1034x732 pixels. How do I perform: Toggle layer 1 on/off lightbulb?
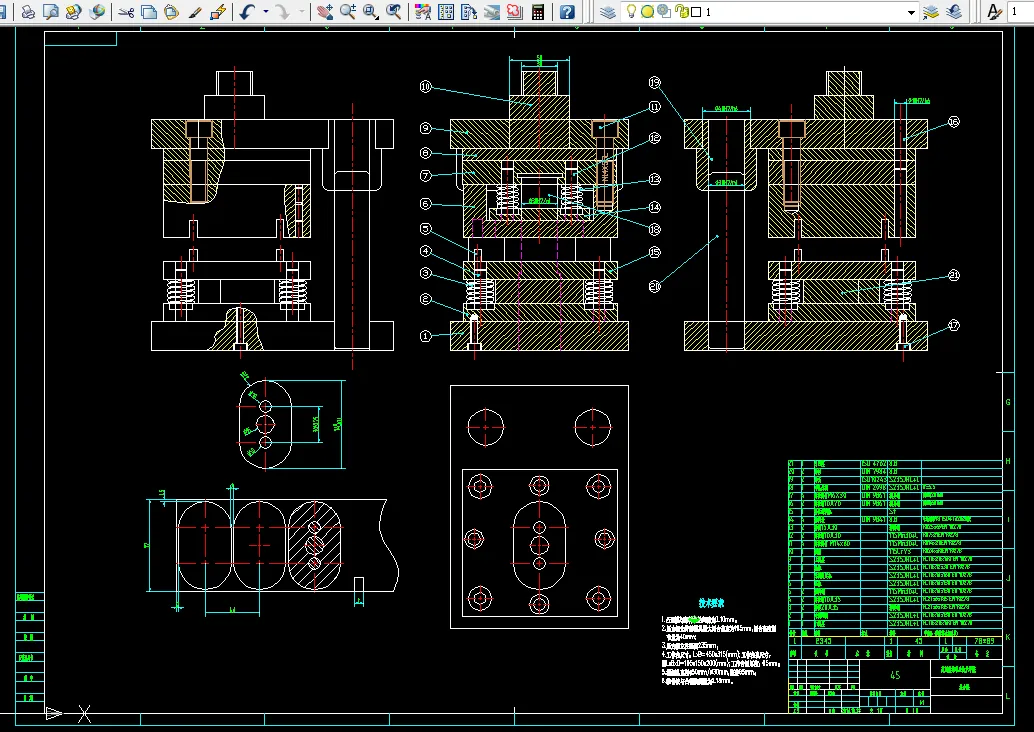(632, 12)
